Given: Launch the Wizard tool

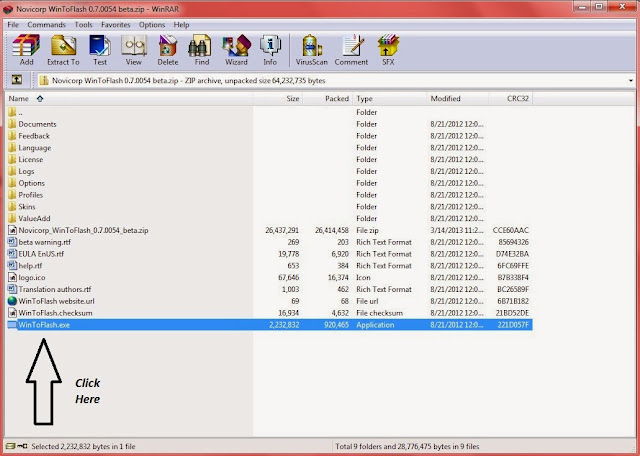Looking at the screenshot, I should 236,50.
